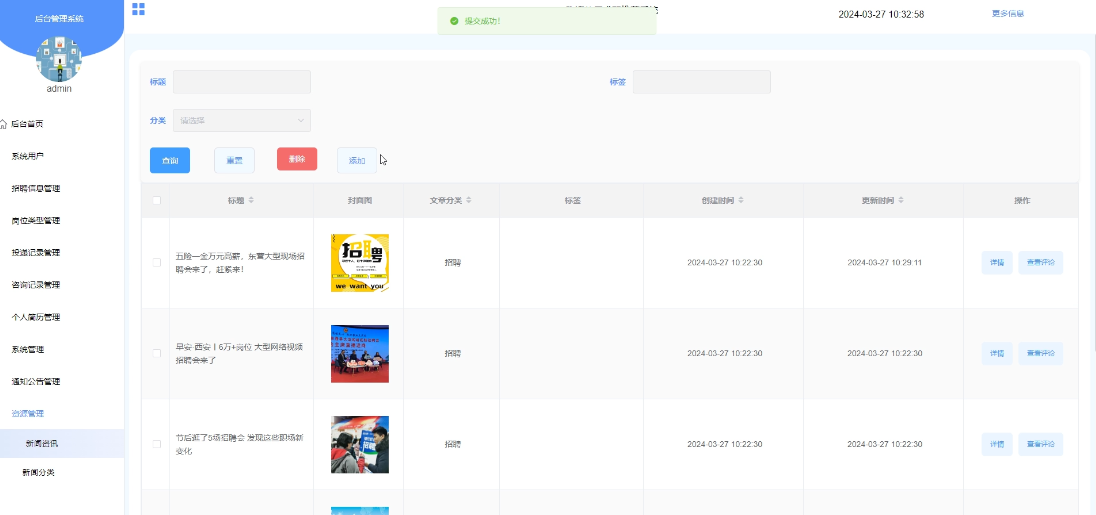This screenshot has height=515, width=1096.
Task: Check the row starting with 五险一金万元高薪
Action: coord(157,263)
